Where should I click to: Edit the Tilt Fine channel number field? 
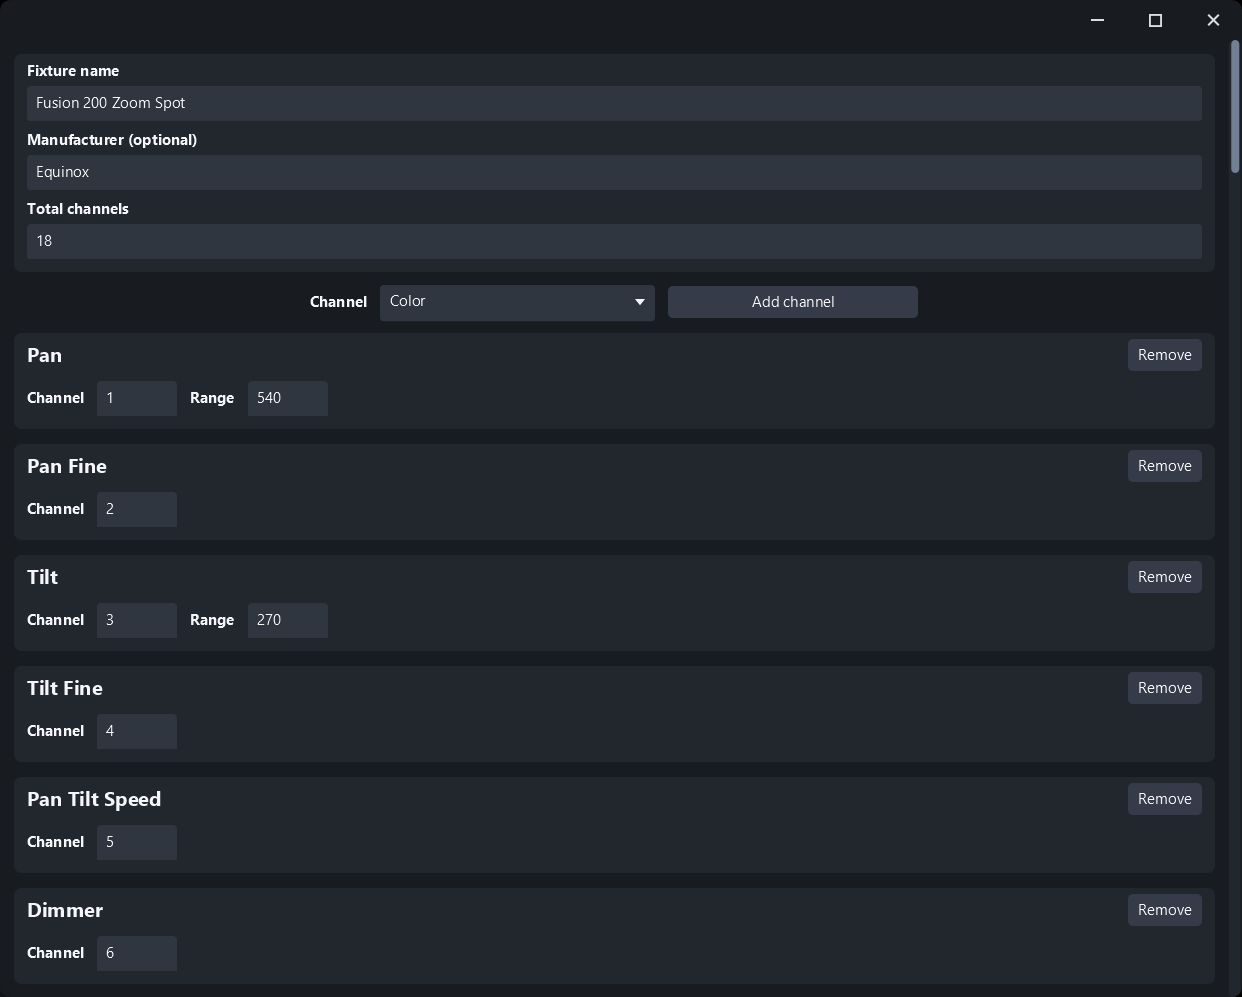pyautogui.click(x=137, y=731)
